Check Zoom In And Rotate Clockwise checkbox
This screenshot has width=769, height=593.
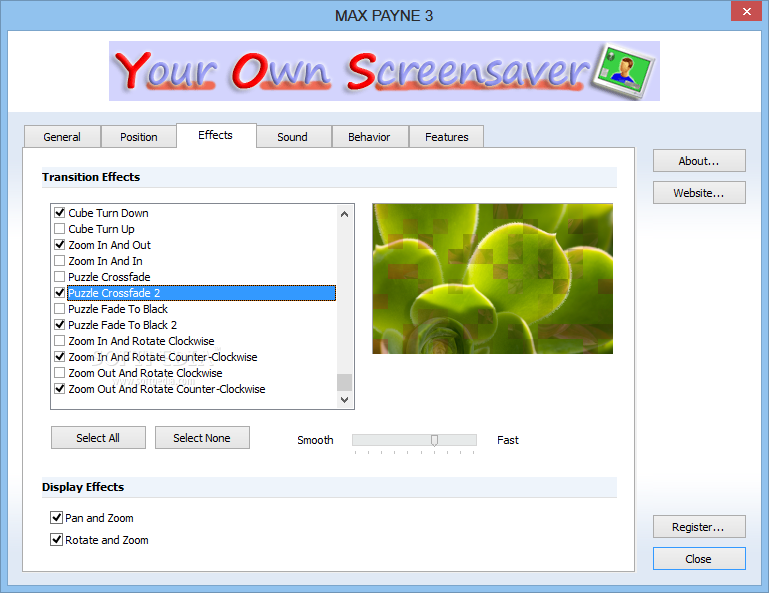[x=59, y=340]
